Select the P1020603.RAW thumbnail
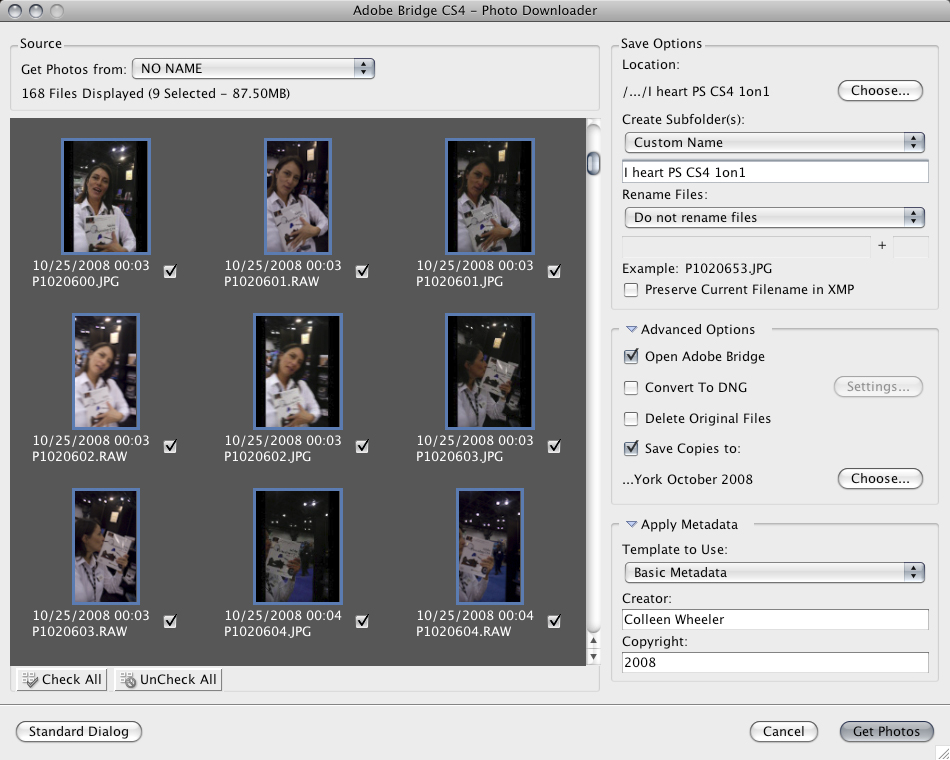 click(106, 547)
